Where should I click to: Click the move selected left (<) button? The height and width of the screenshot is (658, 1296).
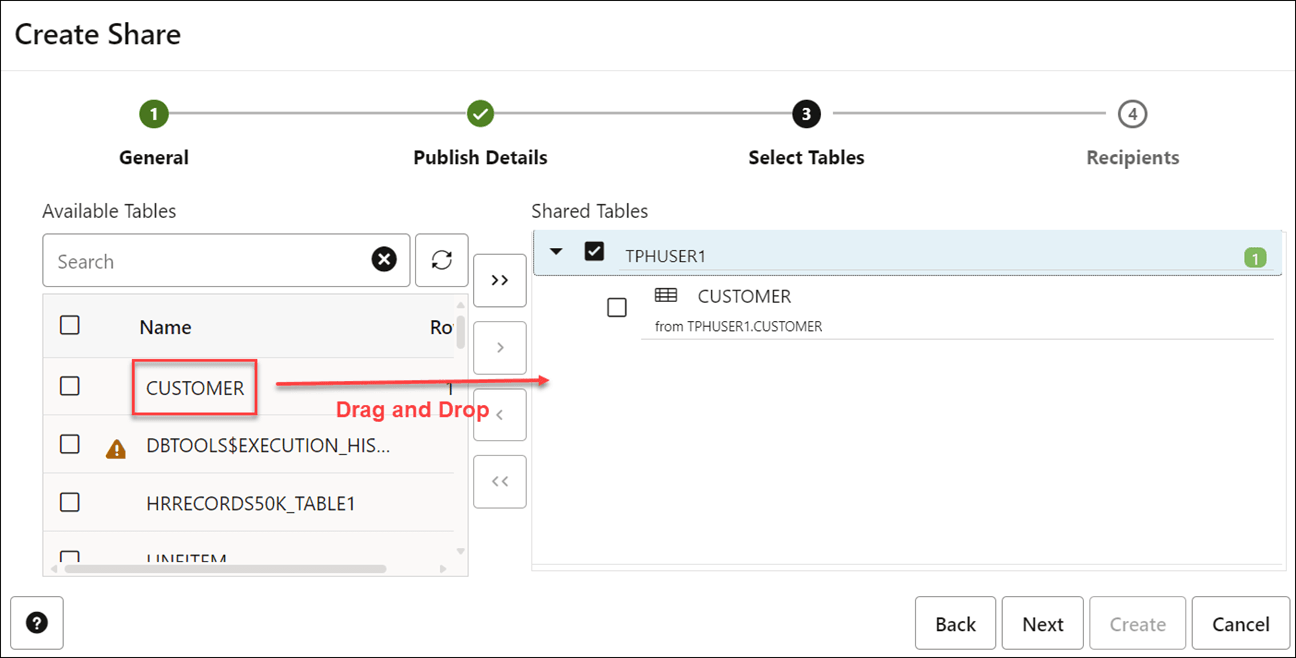click(x=499, y=414)
